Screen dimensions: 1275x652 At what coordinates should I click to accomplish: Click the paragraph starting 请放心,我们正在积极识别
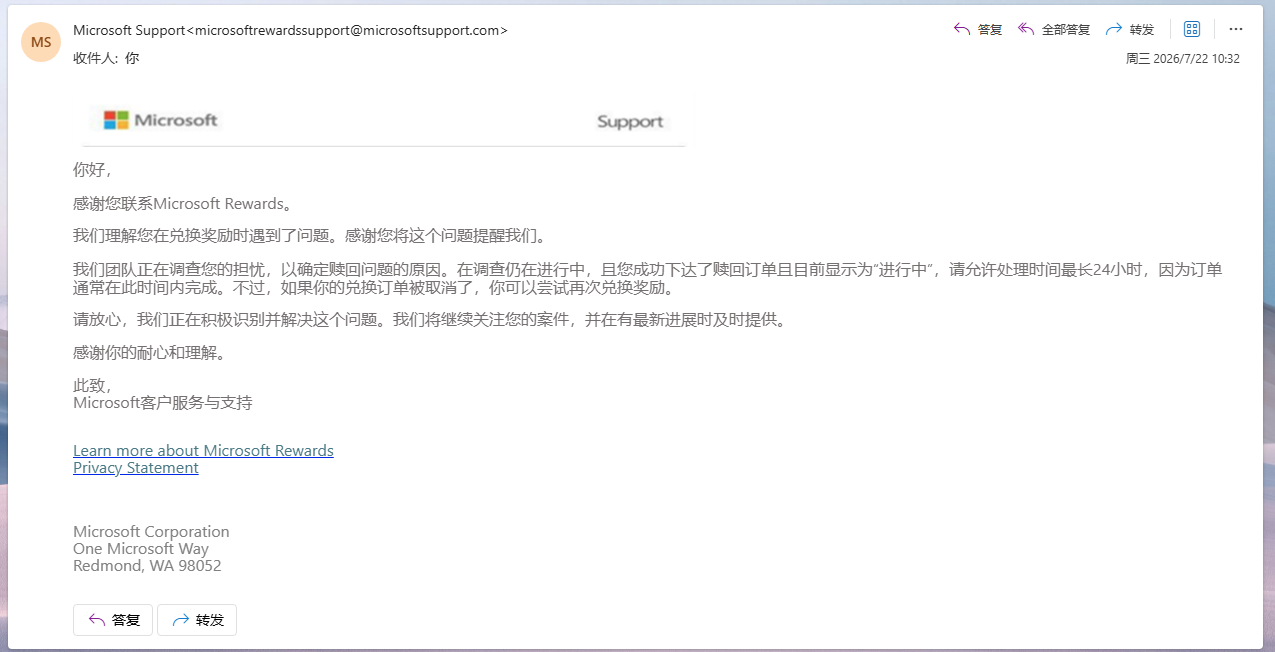coord(430,320)
